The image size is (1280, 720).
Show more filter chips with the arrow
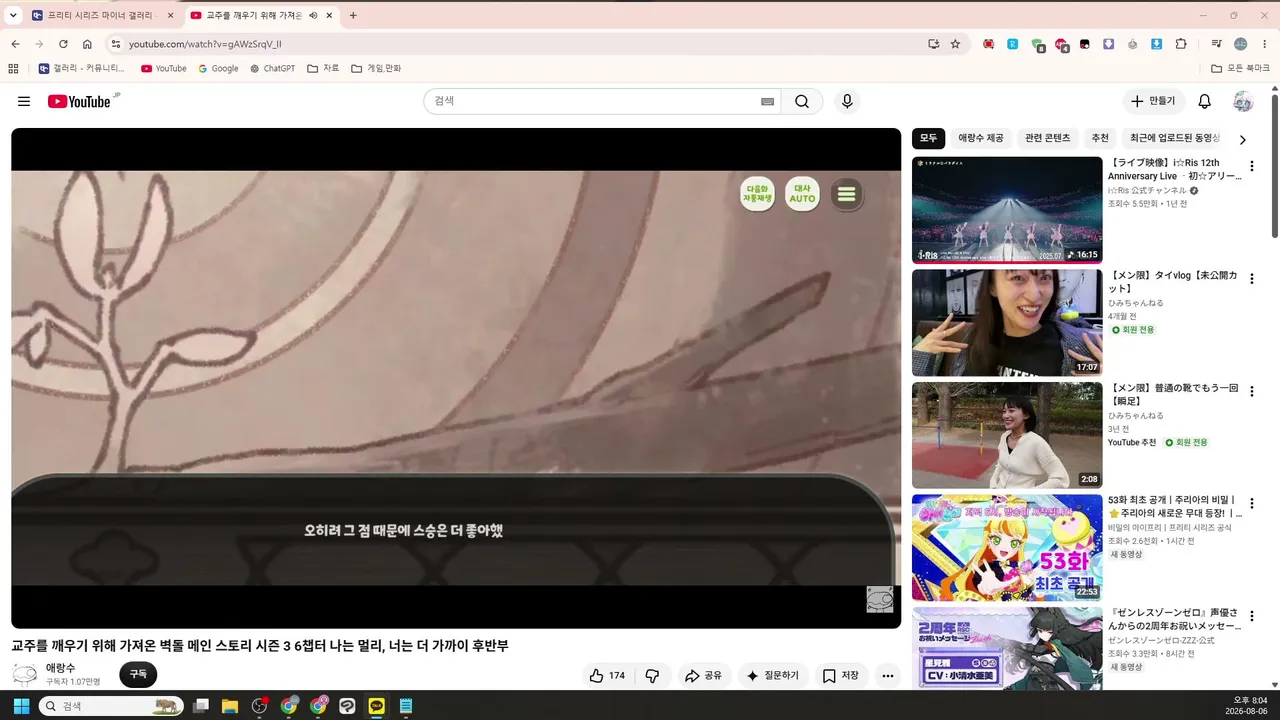1243,140
